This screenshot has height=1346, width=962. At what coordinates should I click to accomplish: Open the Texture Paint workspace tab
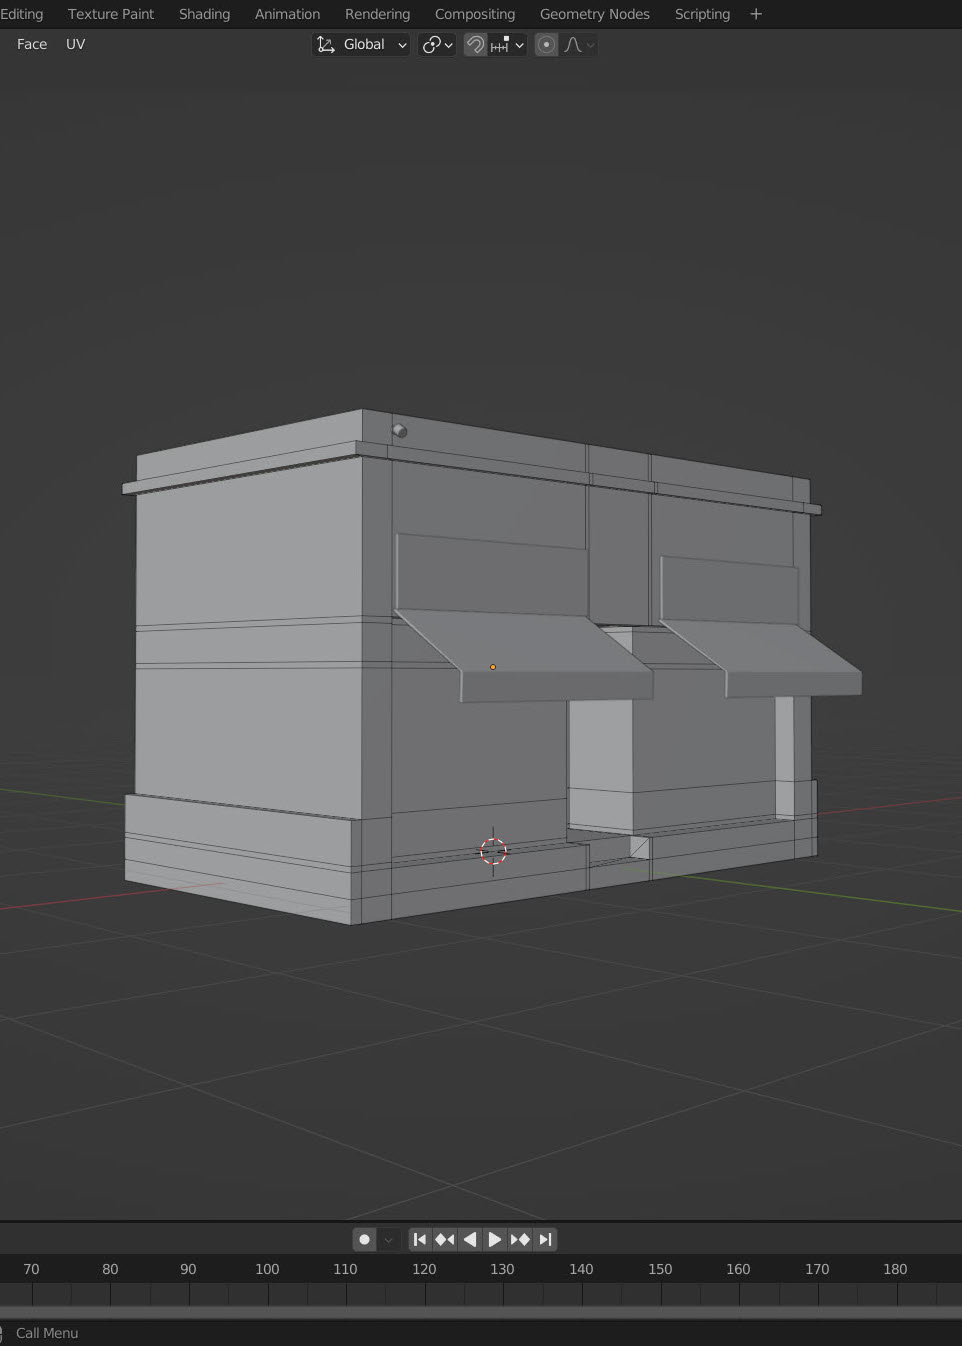[x=111, y=14]
